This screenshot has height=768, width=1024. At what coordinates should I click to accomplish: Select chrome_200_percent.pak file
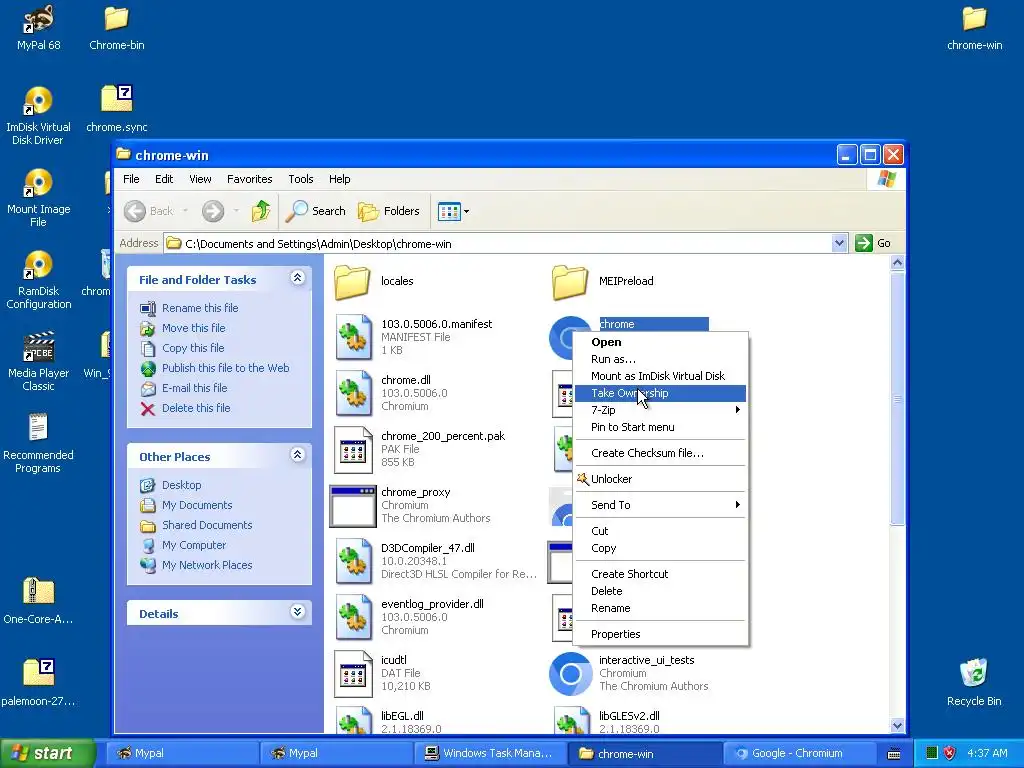[420, 449]
